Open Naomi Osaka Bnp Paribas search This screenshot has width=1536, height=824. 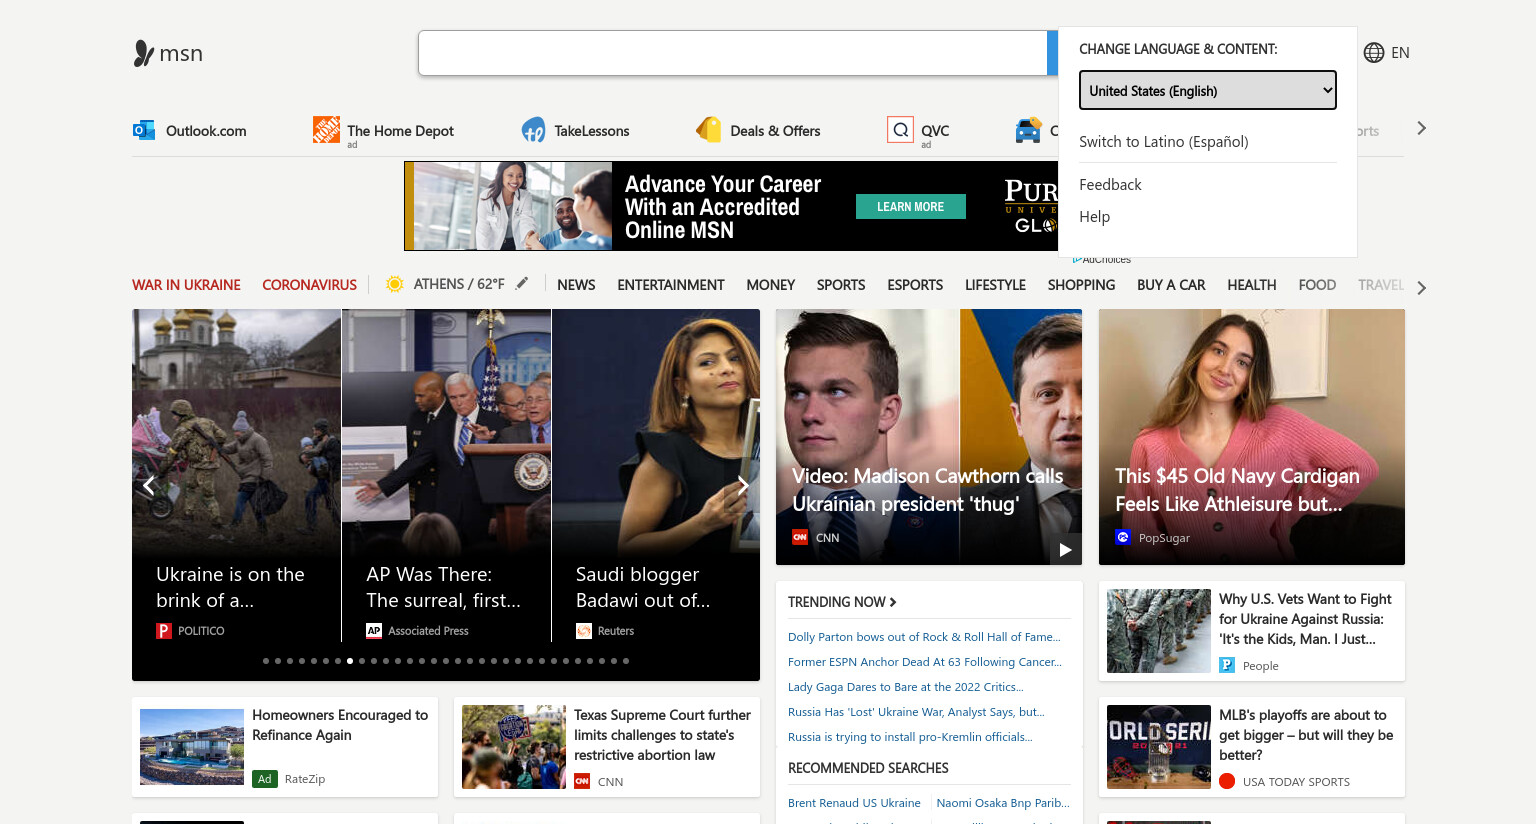pos(1003,803)
